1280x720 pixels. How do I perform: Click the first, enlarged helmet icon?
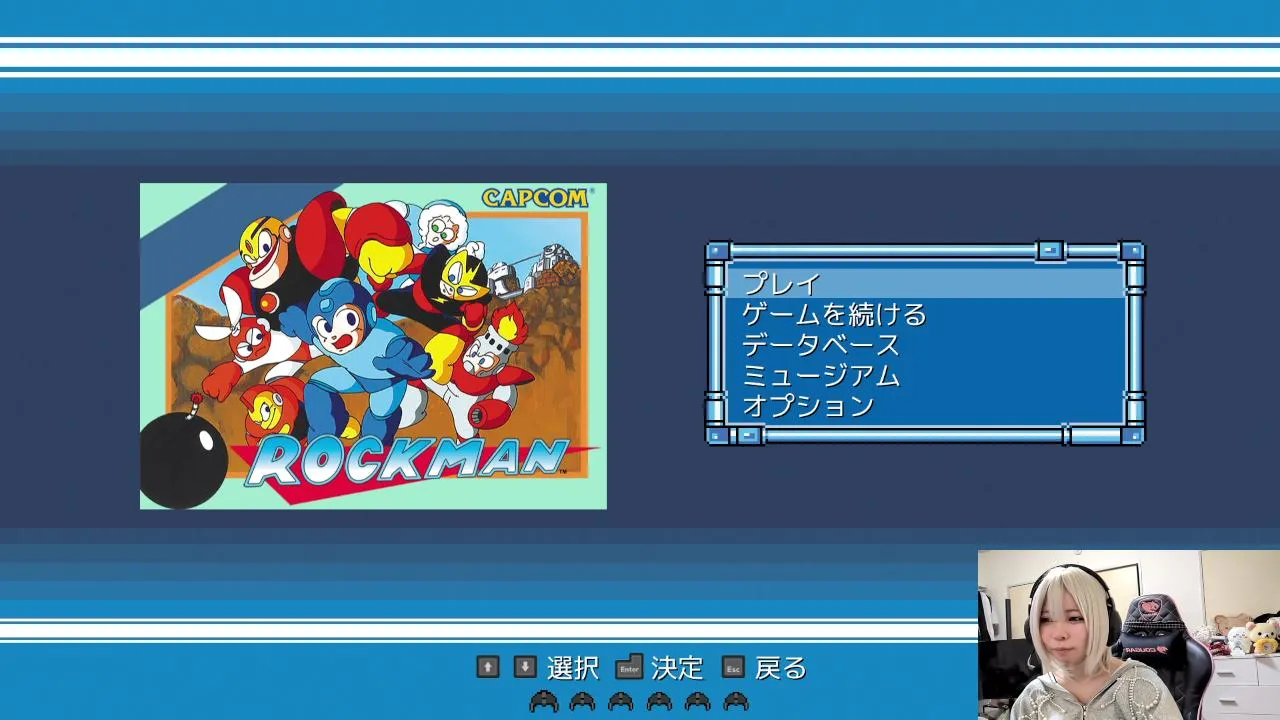tap(544, 701)
